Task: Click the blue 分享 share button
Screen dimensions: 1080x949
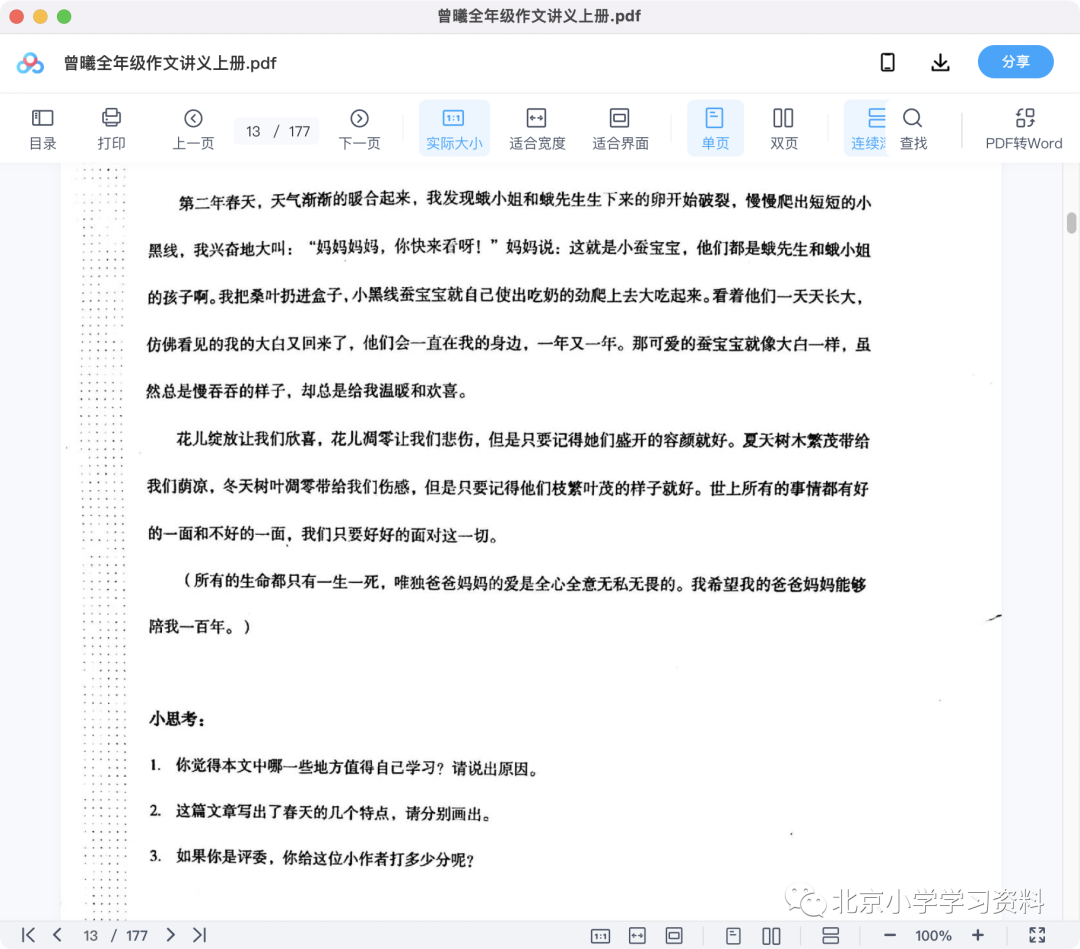Action: 1015,62
